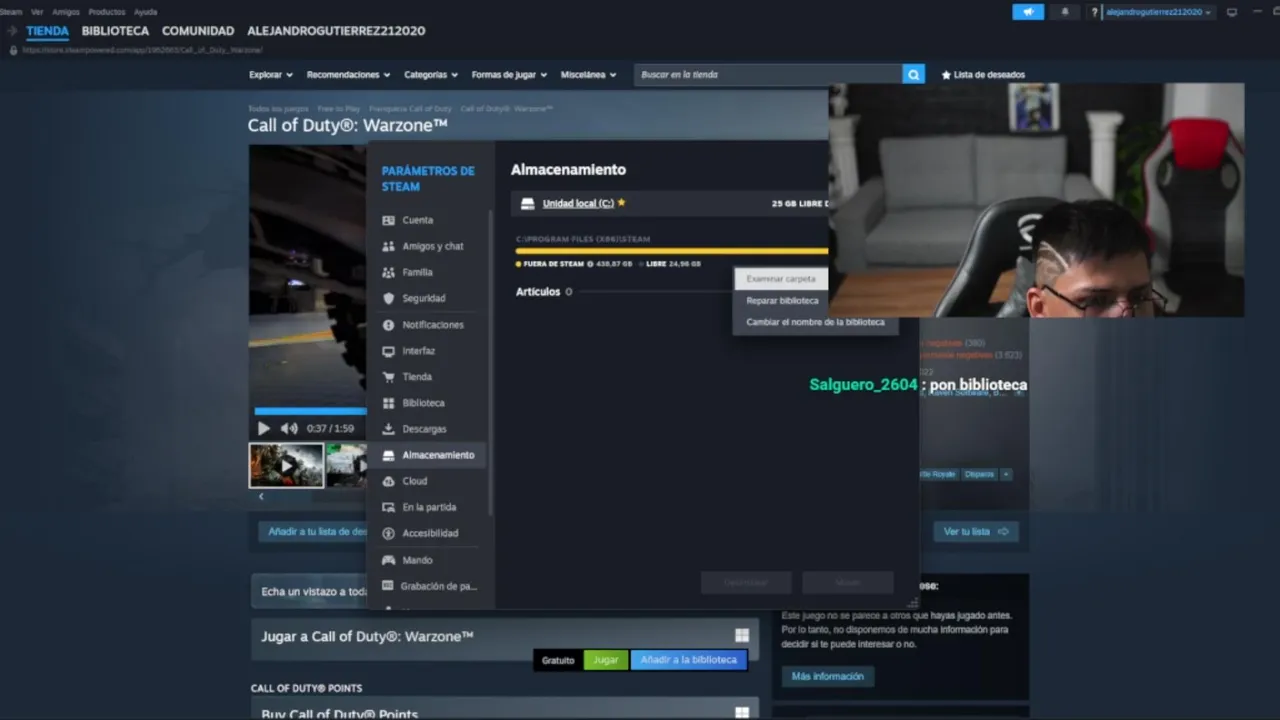Click the yellow storage usage bar

(x=672, y=251)
